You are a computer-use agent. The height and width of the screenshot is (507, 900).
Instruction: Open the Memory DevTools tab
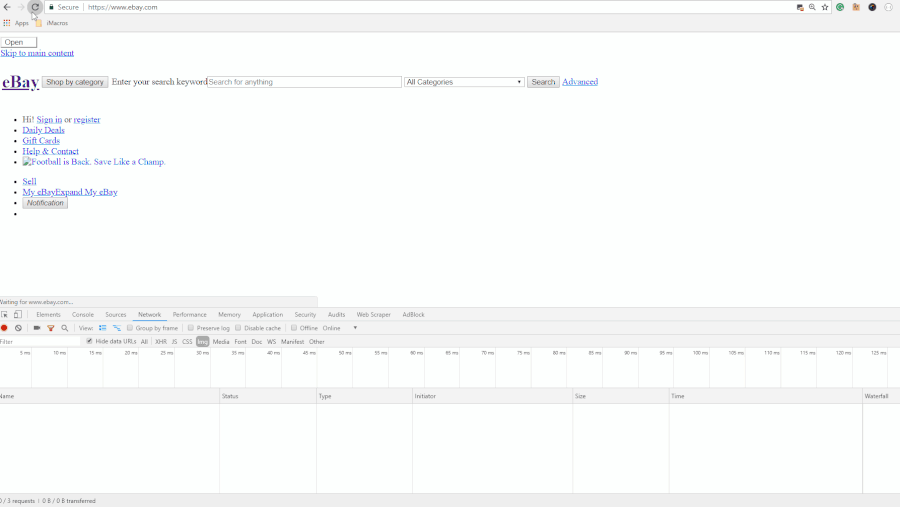click(x=229, y=315)
